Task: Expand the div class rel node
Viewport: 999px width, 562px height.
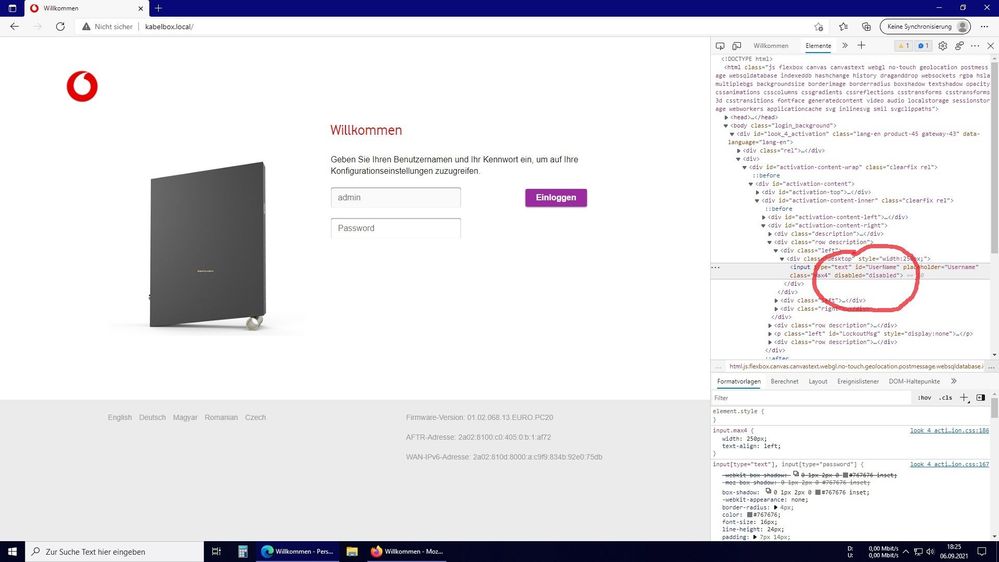Action: coord(739,150)
